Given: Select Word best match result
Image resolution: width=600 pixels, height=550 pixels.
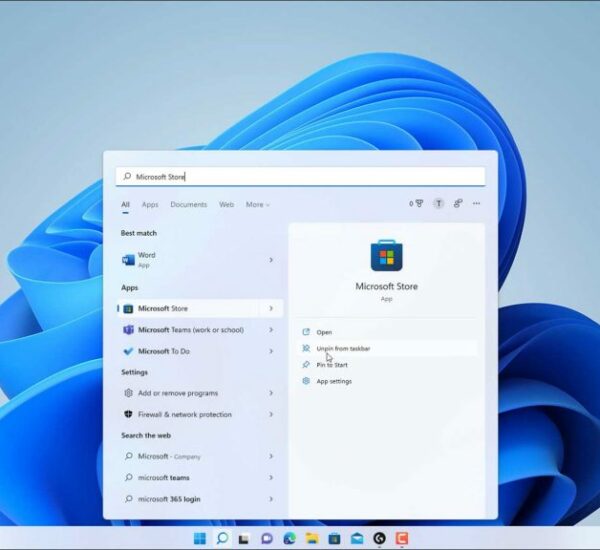Looking at the screenshot, I should pyautogui.click(x=201, y=260).
